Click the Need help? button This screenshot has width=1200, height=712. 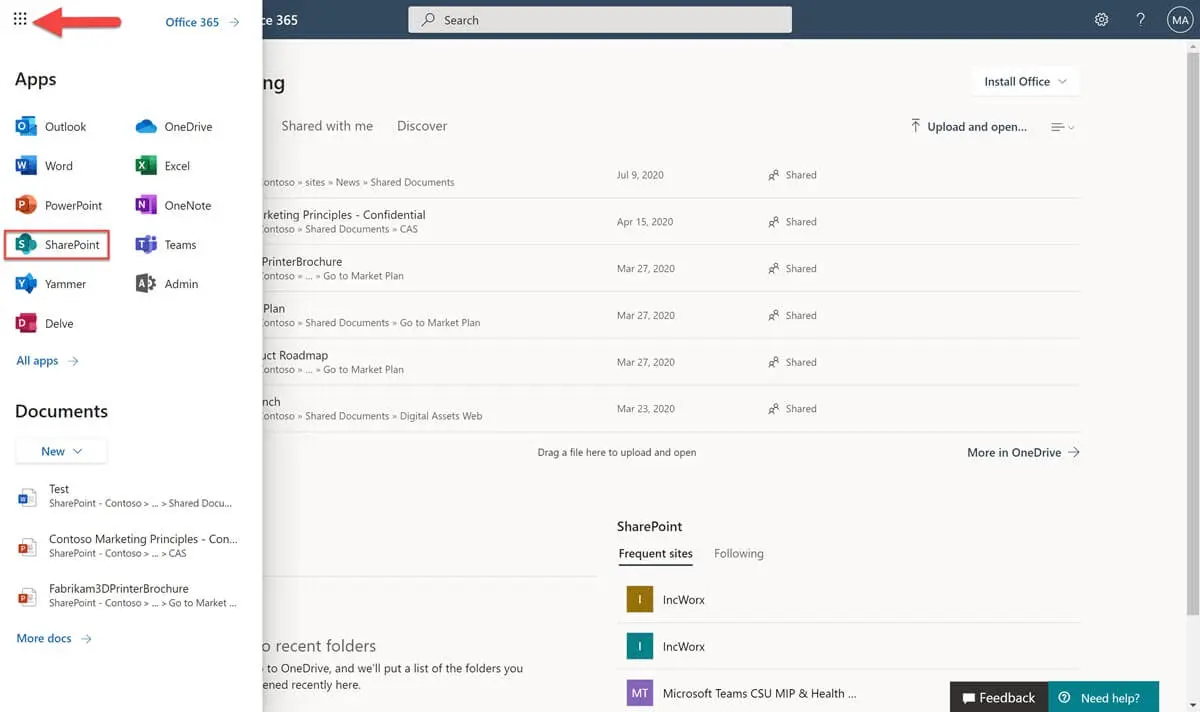pyautogui.click(x=1103, y=697)
